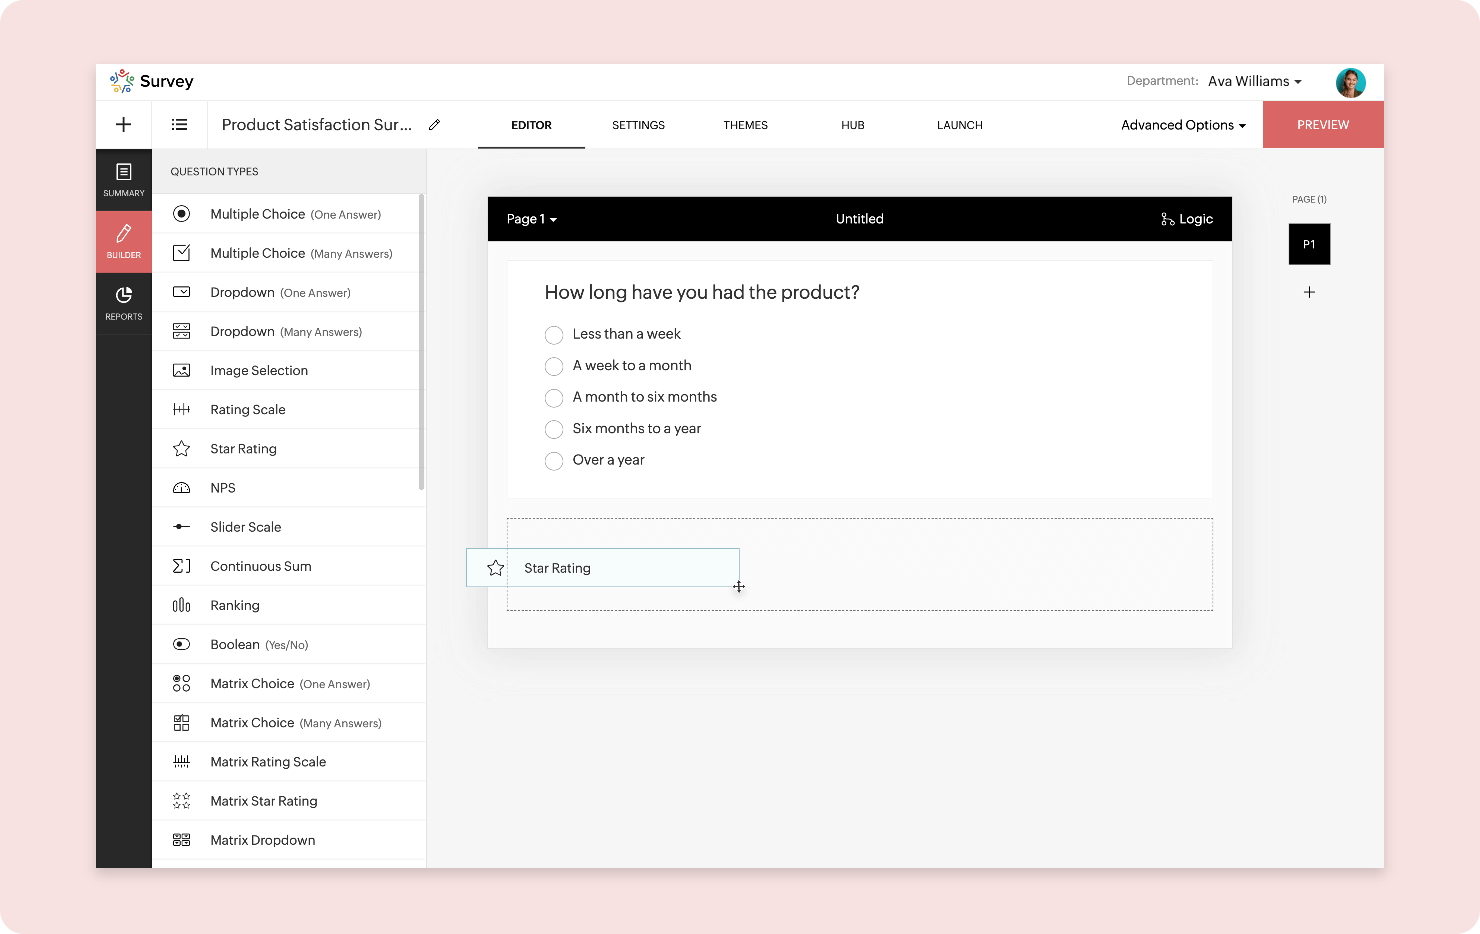The width and height of the screenshot is (1480, 934).
Task: Switch to the Settings tab
Action: (638, 125)
